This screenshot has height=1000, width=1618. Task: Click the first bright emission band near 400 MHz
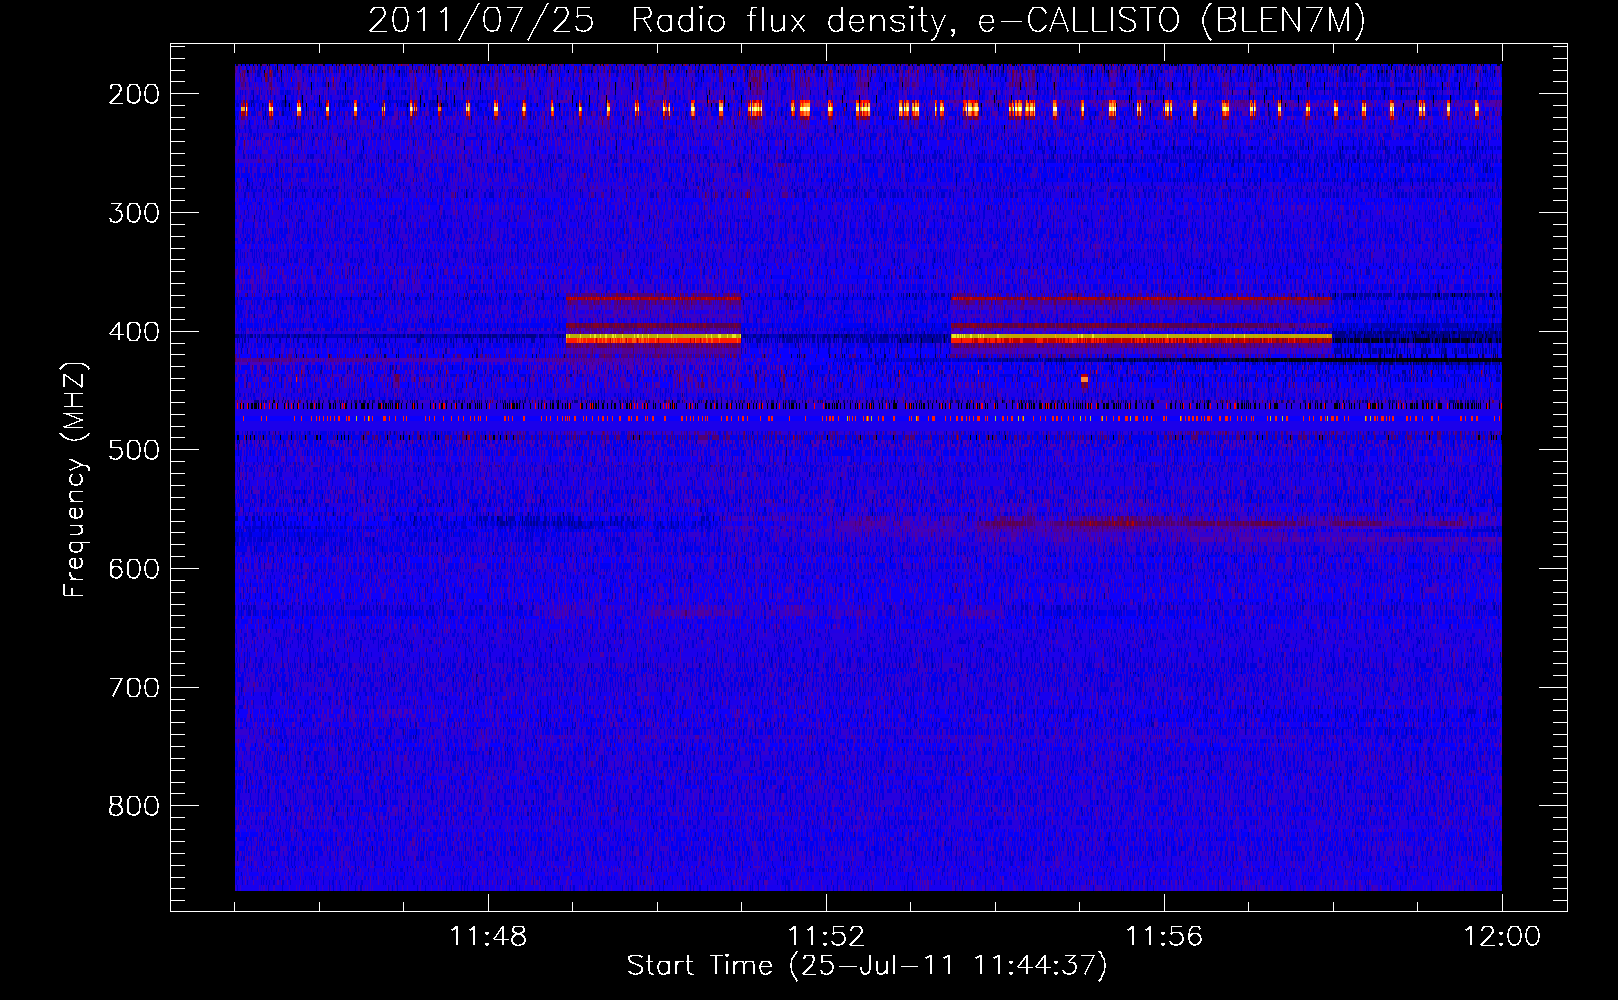(653, 339)
